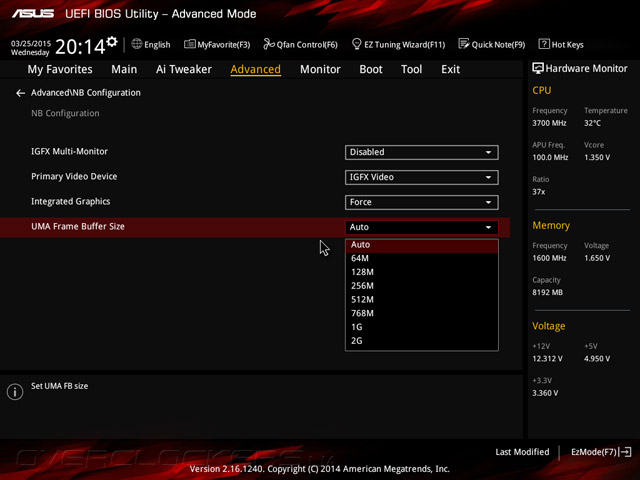The width and height of the screenshot is (640, 480).
Task: Select the Advanced tab
Action: coord(256,69)
